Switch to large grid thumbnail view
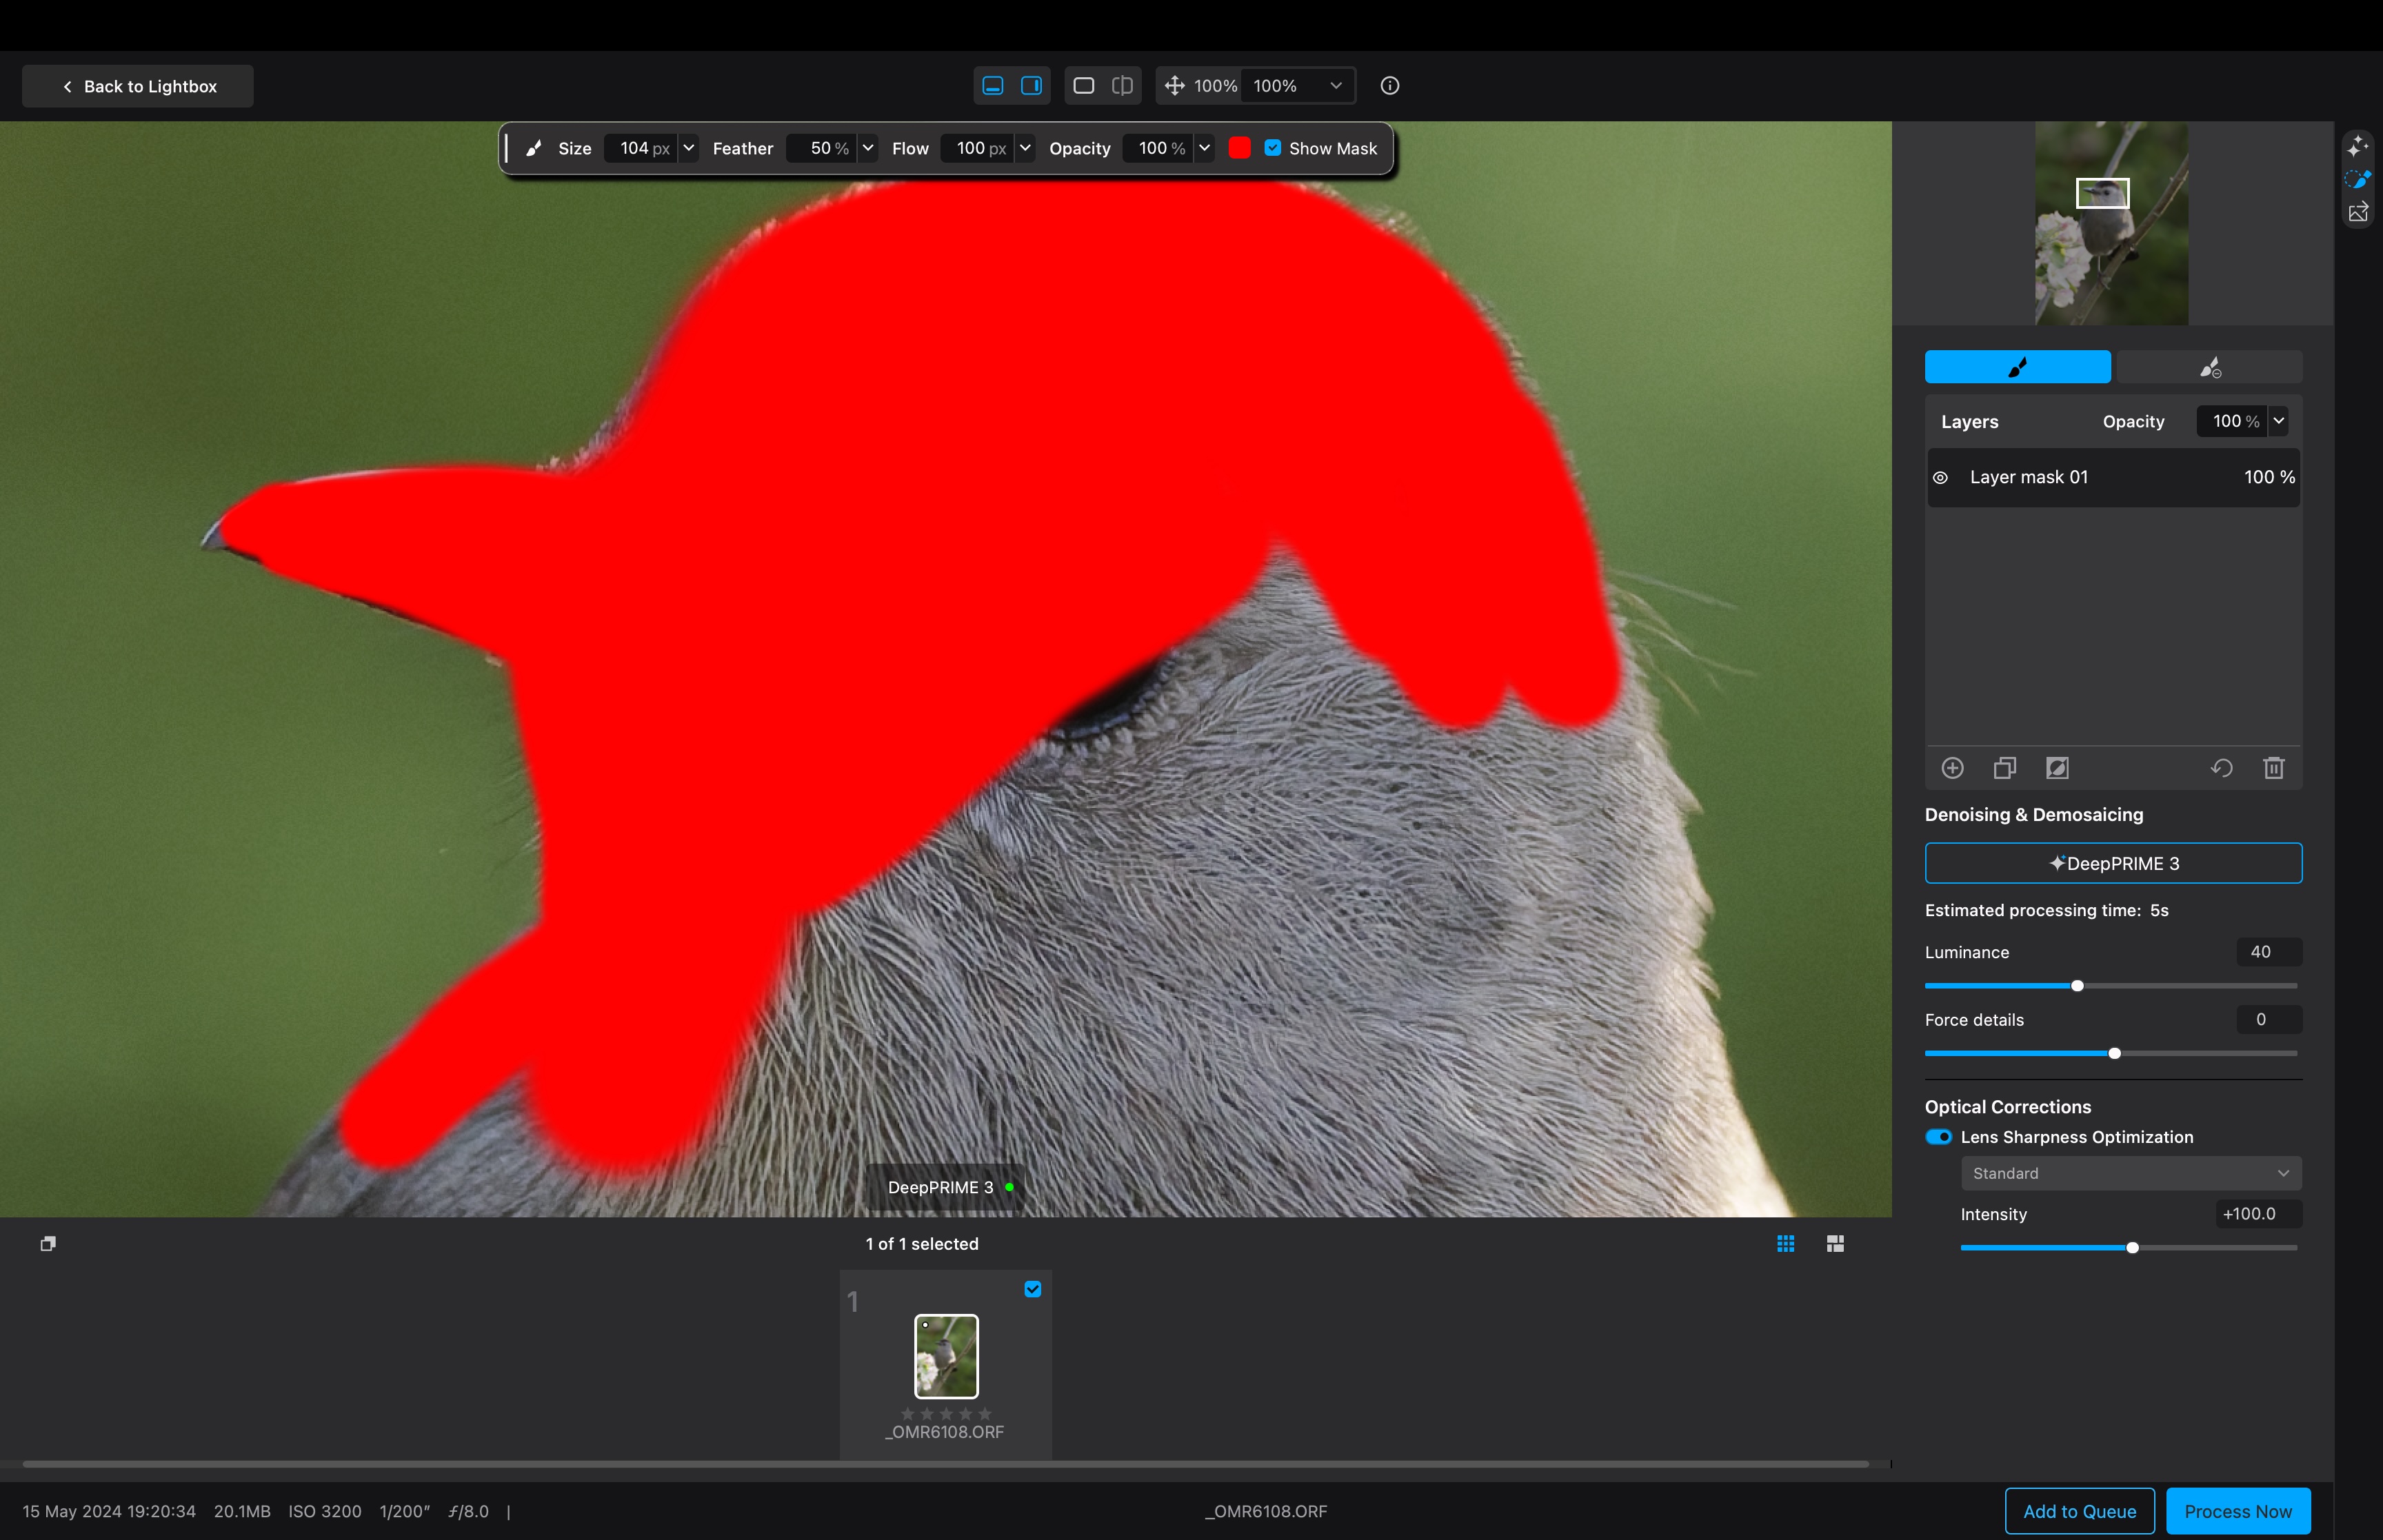Viewport: 2383px width, 1540px height. point(1834,1243)
